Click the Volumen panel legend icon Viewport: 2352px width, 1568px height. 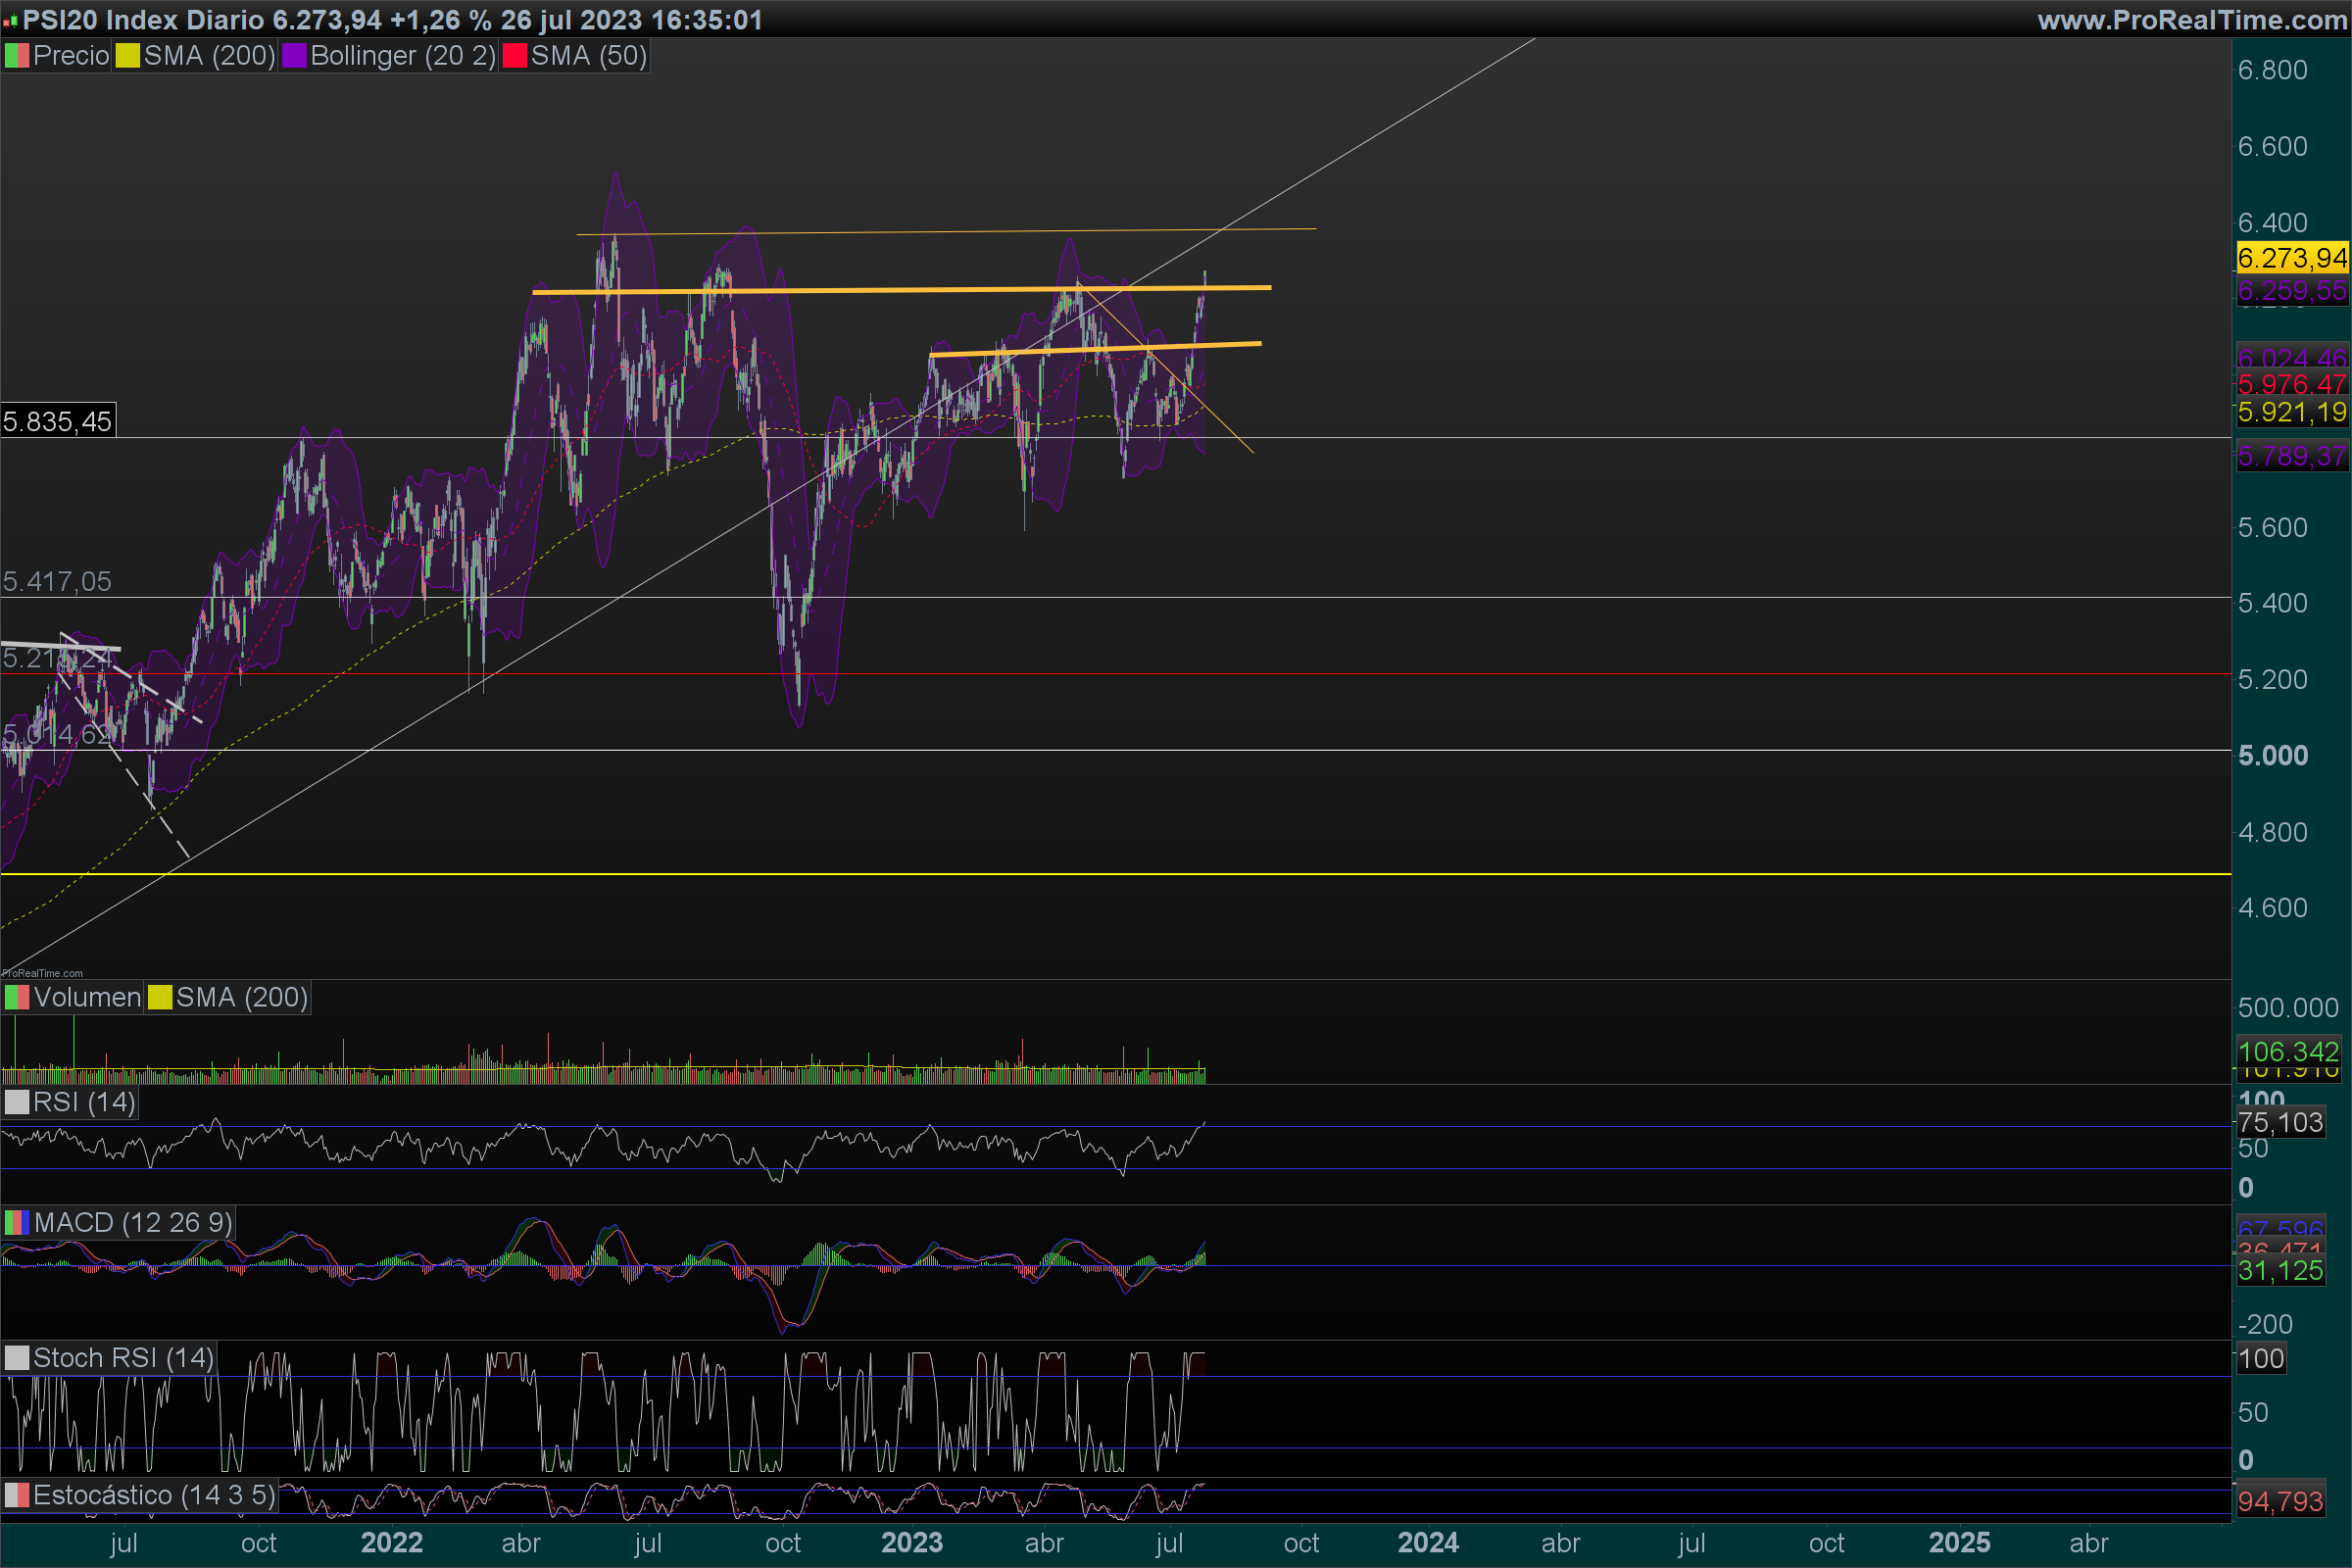(17, 997)
